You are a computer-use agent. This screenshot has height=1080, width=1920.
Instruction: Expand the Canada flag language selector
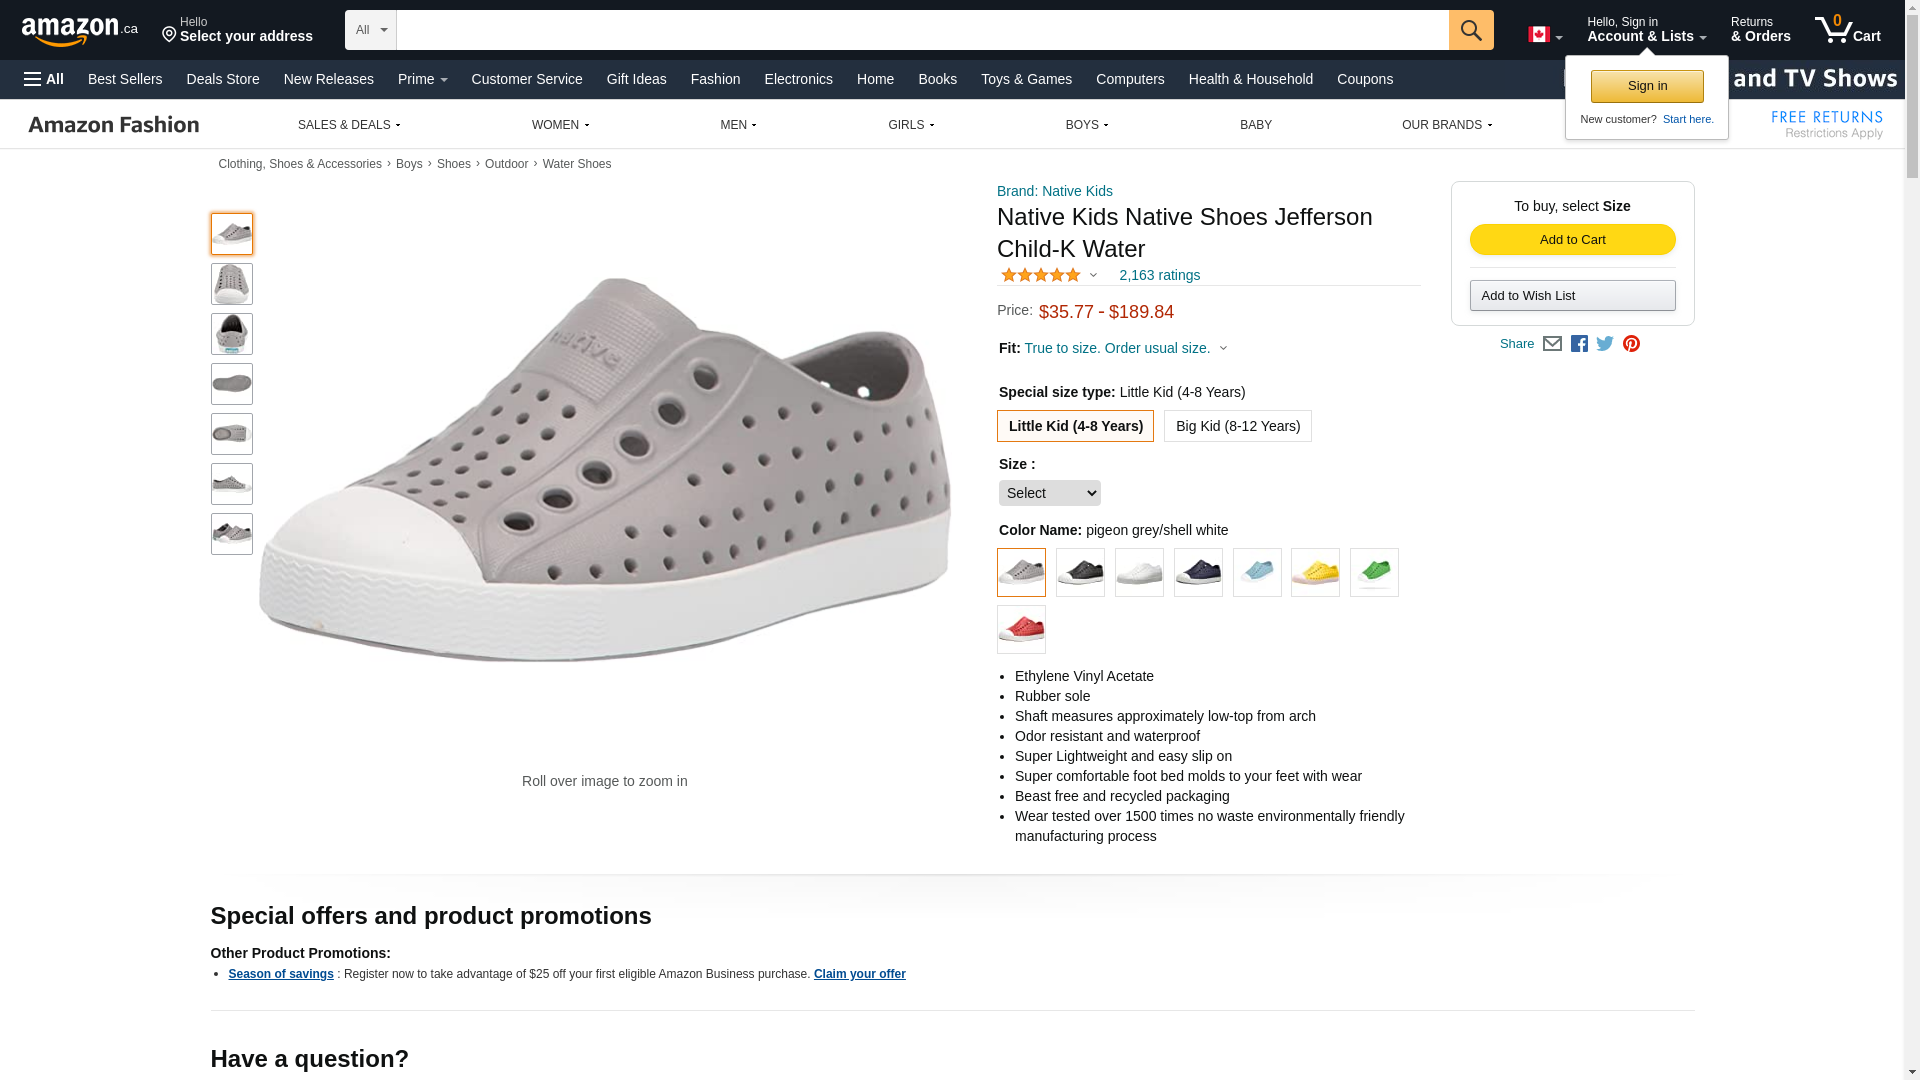[1545, 35]
